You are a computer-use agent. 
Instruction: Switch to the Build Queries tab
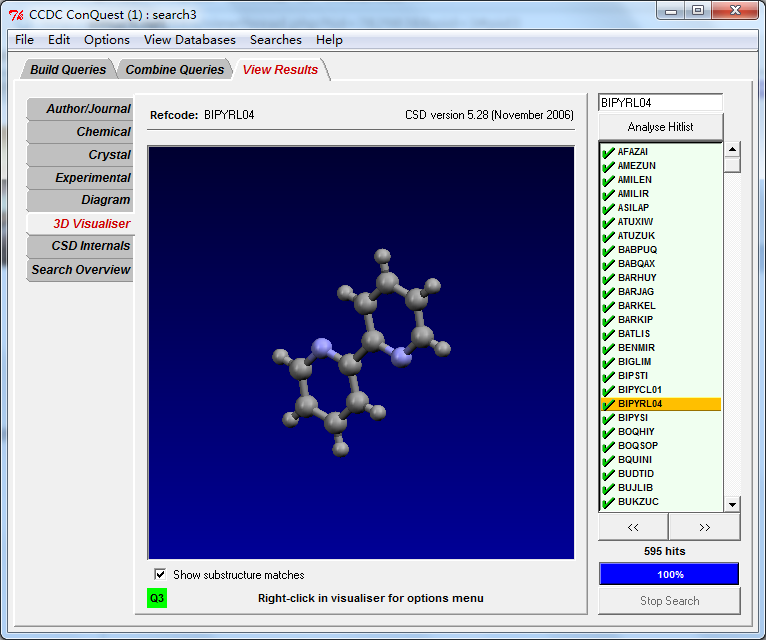pyautogui.click(x=68, y=70)
